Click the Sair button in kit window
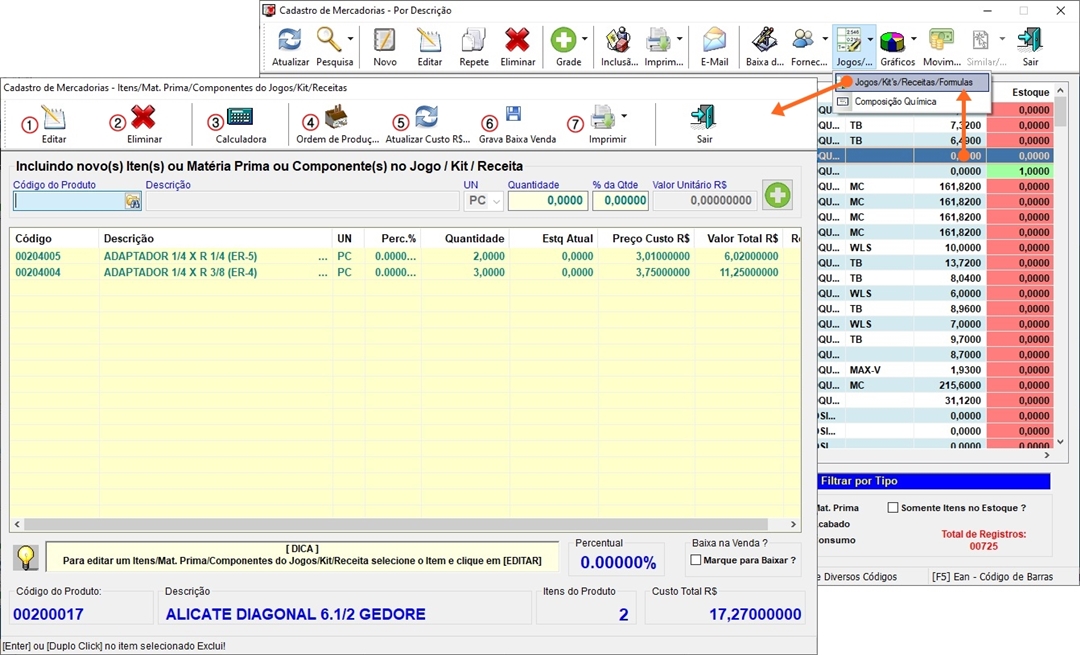This screenshot has height=655, width=1080. point(704,119)
